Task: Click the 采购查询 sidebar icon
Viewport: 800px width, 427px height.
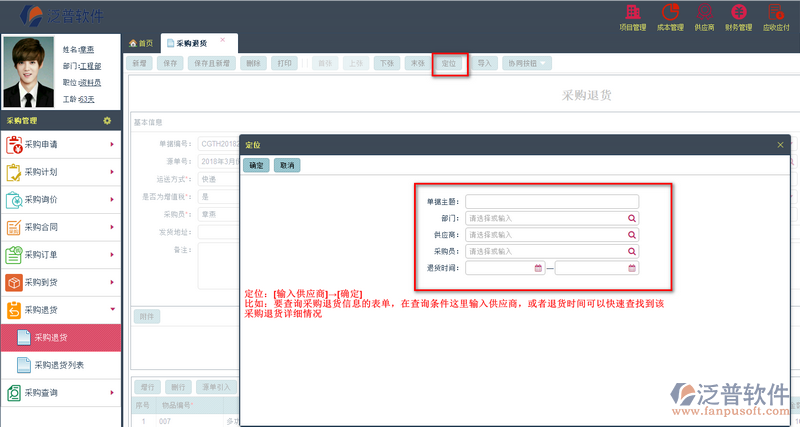Action: (14, 393)
